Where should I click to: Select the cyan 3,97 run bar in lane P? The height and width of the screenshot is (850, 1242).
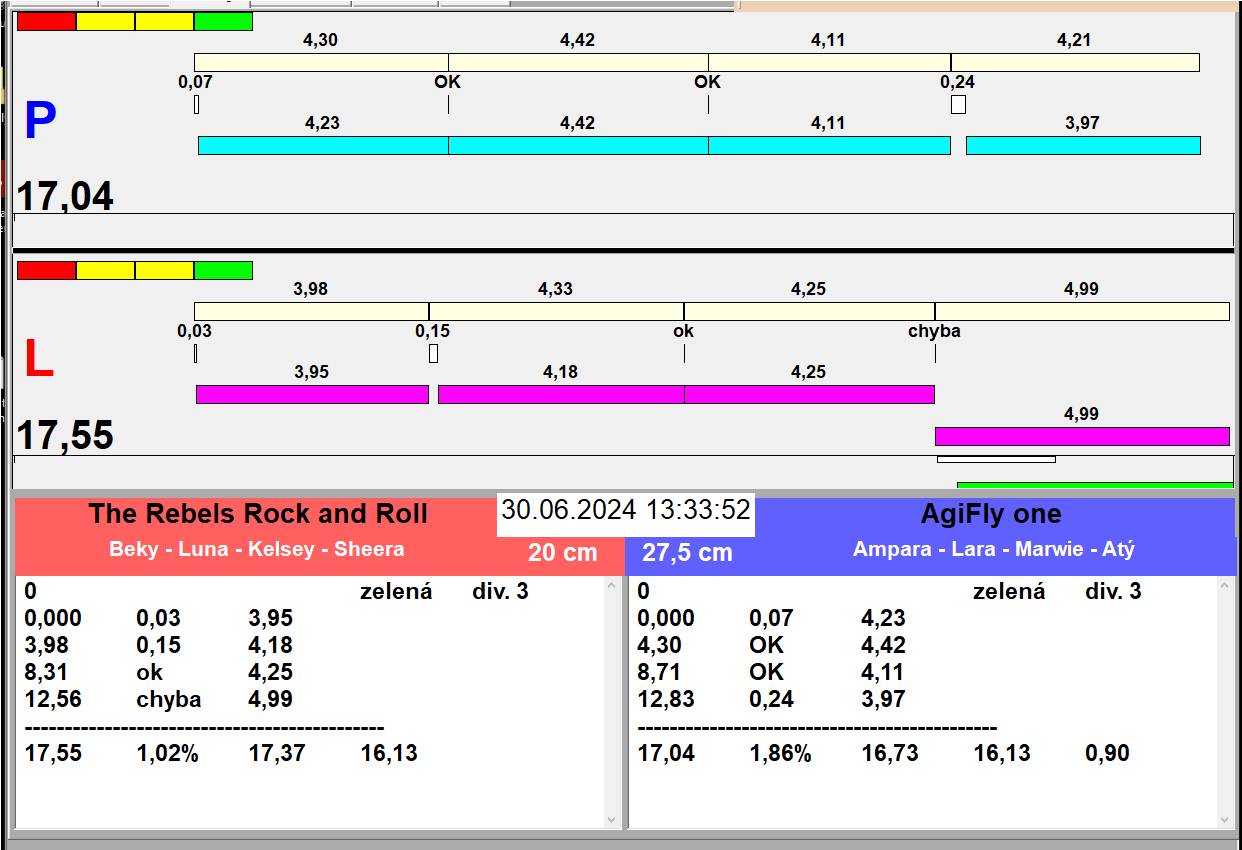tap(1082, 146)
